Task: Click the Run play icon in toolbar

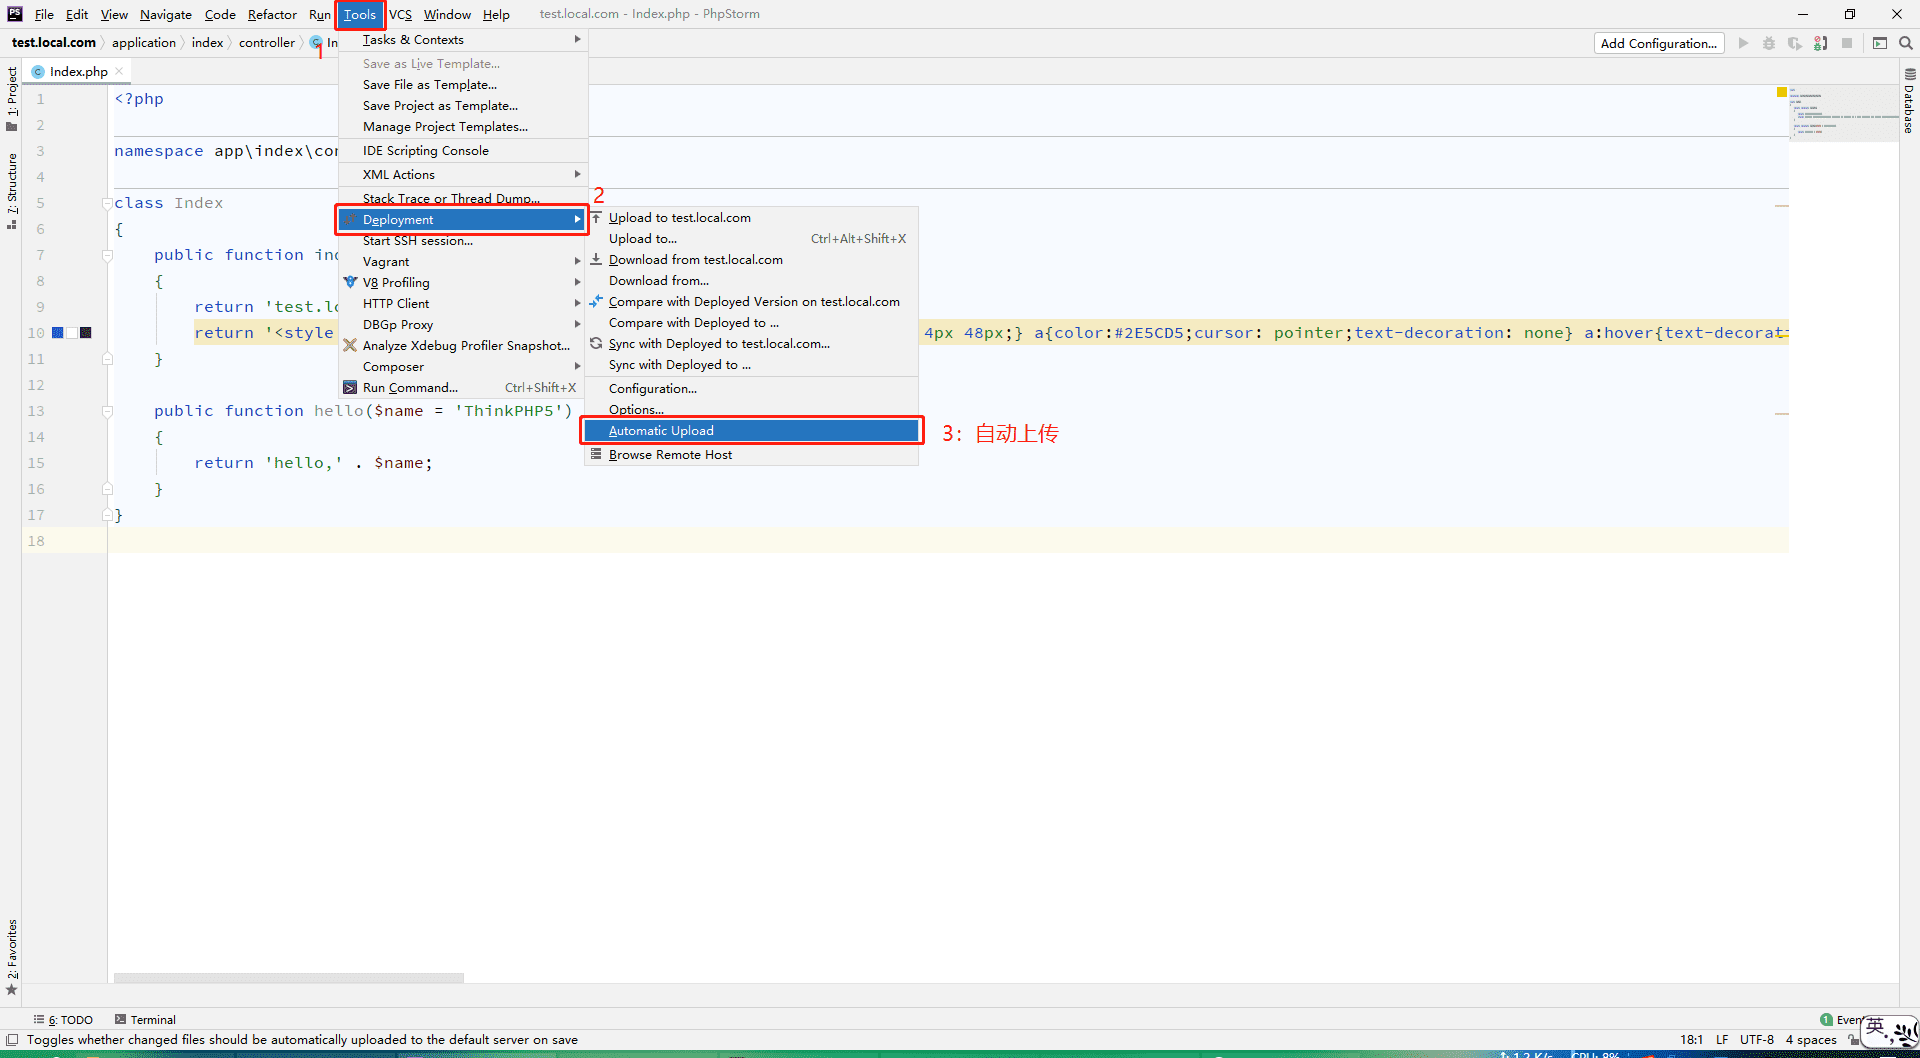Action: 1743,43
